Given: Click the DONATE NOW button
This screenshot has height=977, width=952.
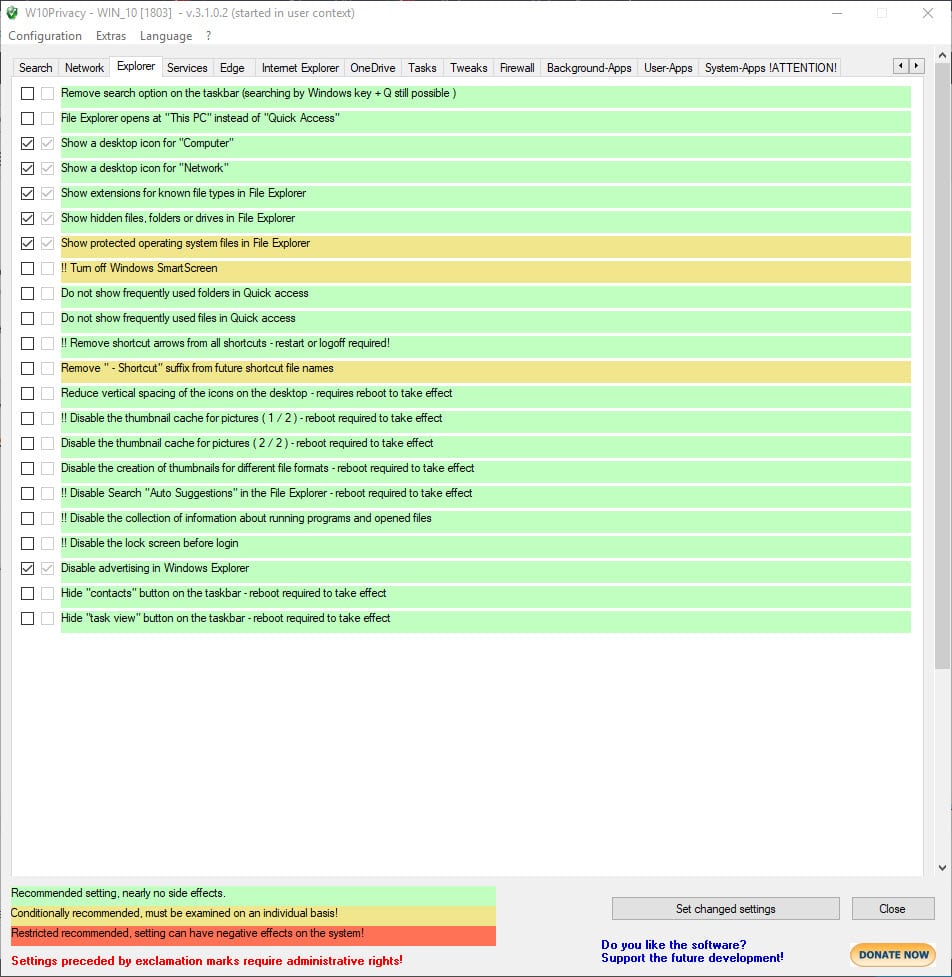Looking at the screenshot, I should coord(893,954).
